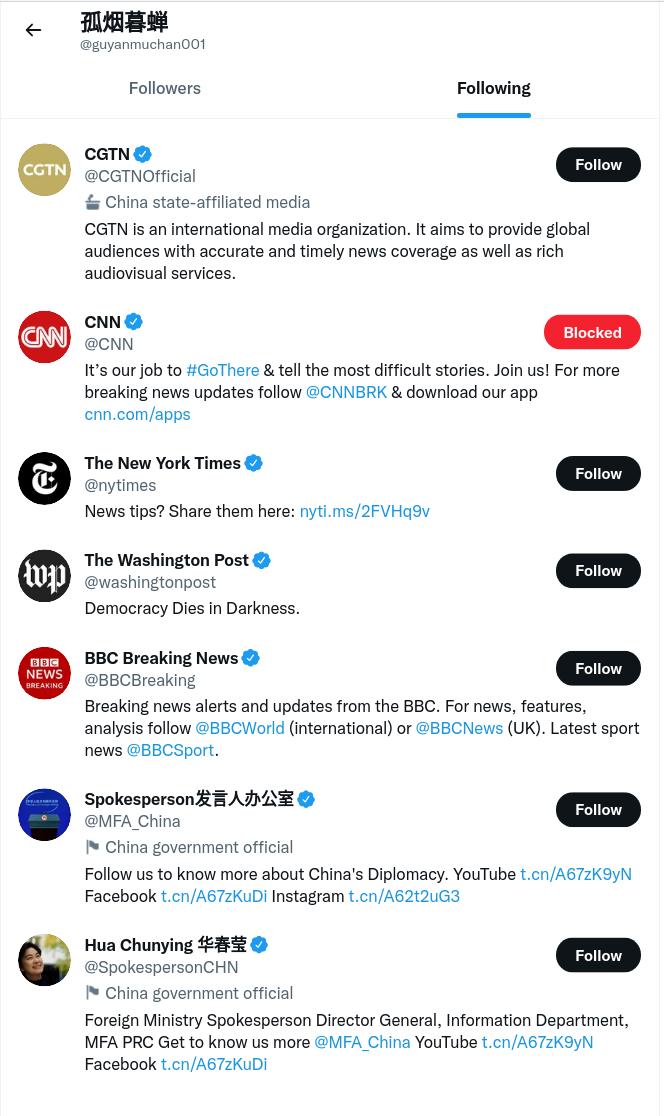This screenshot has width=664, height=1116.
Task: Click CGTN verified badge
Action: pyautogui.click(x=143, y=154)
